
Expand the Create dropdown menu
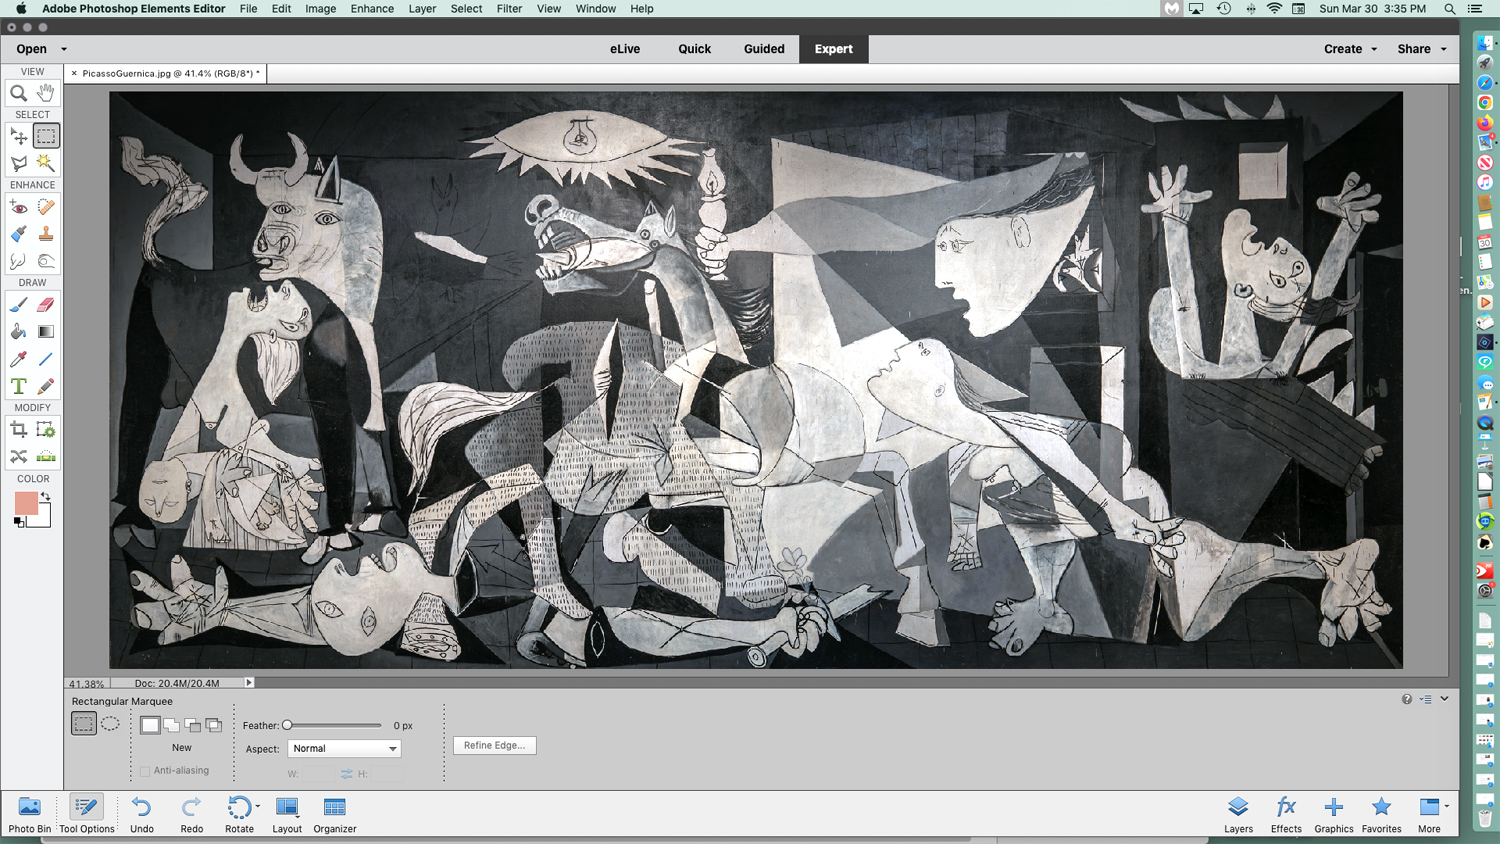pos(1350,49)
